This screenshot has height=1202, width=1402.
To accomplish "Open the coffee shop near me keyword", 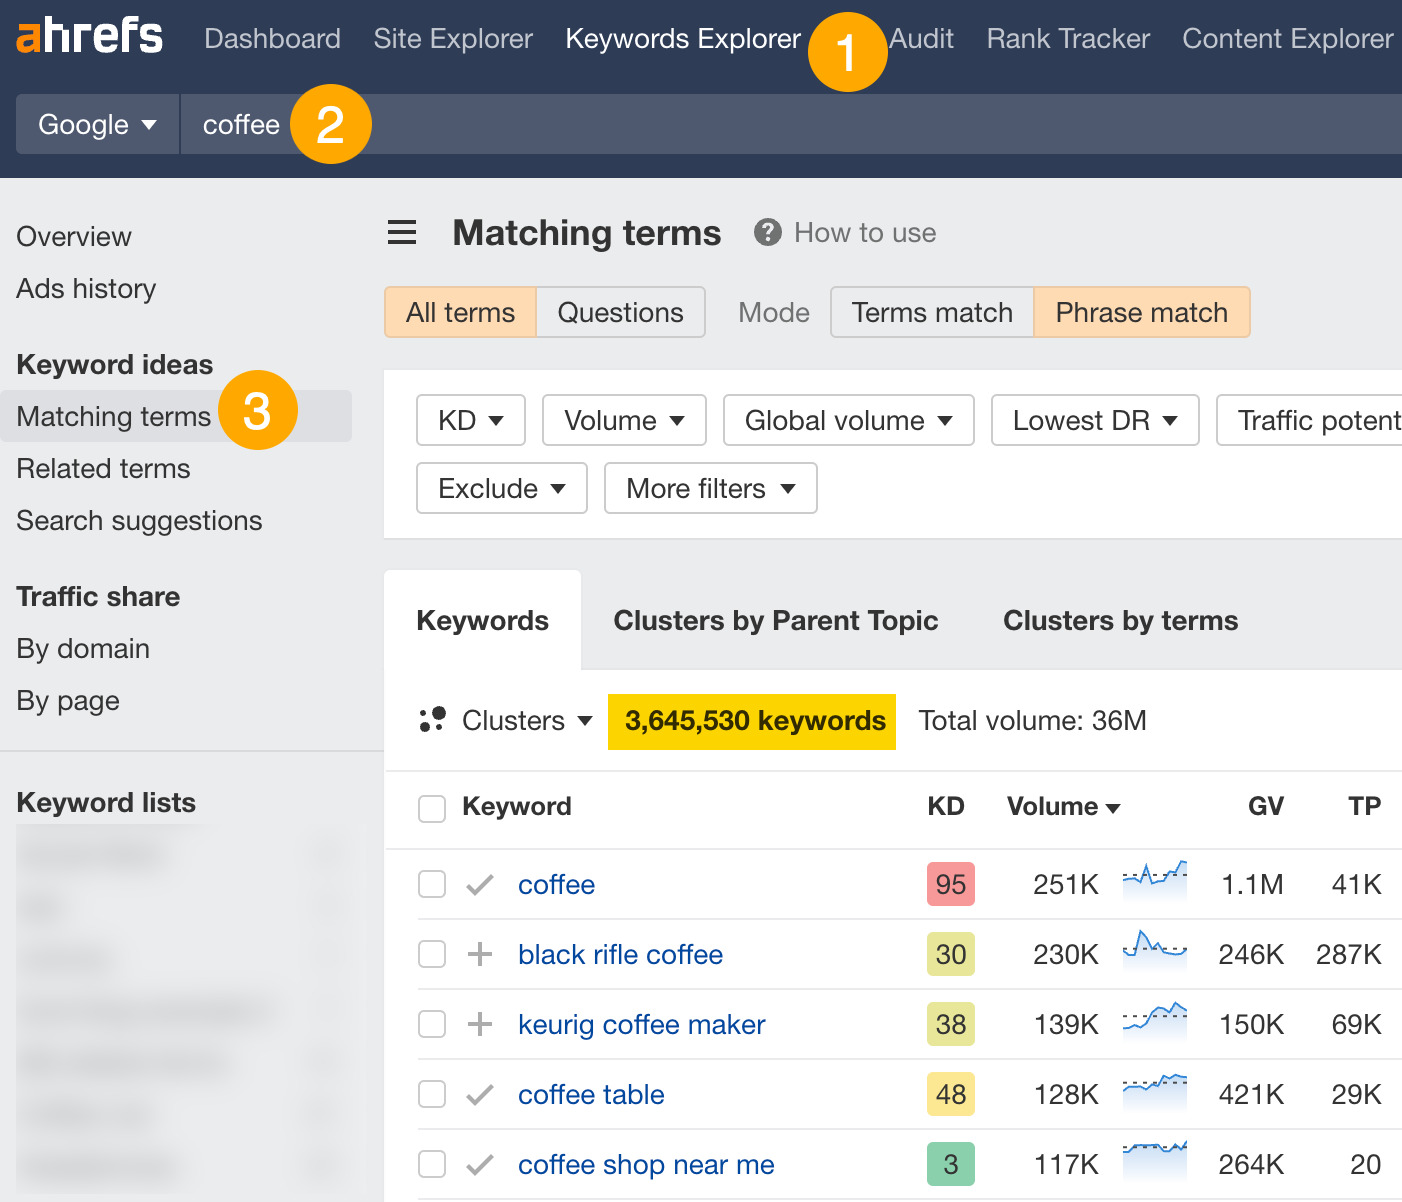I will tap(645, 1164).
